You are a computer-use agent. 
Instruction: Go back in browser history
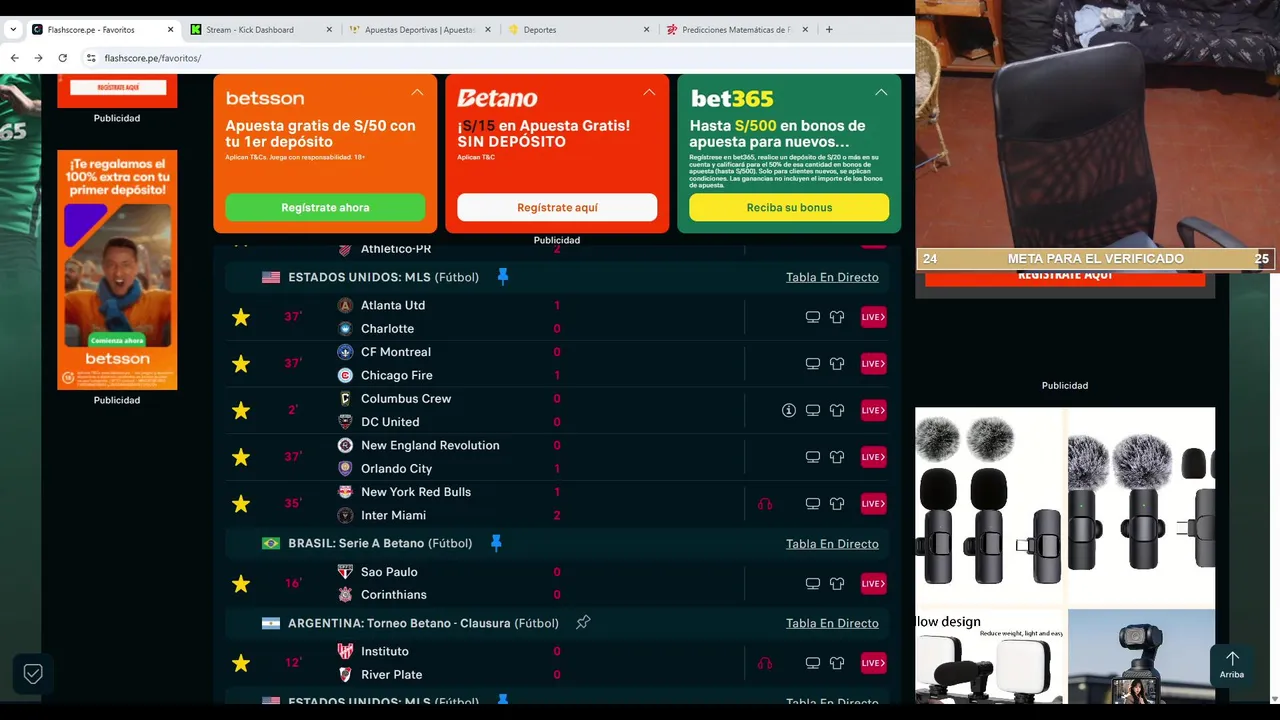click(14, 58)
